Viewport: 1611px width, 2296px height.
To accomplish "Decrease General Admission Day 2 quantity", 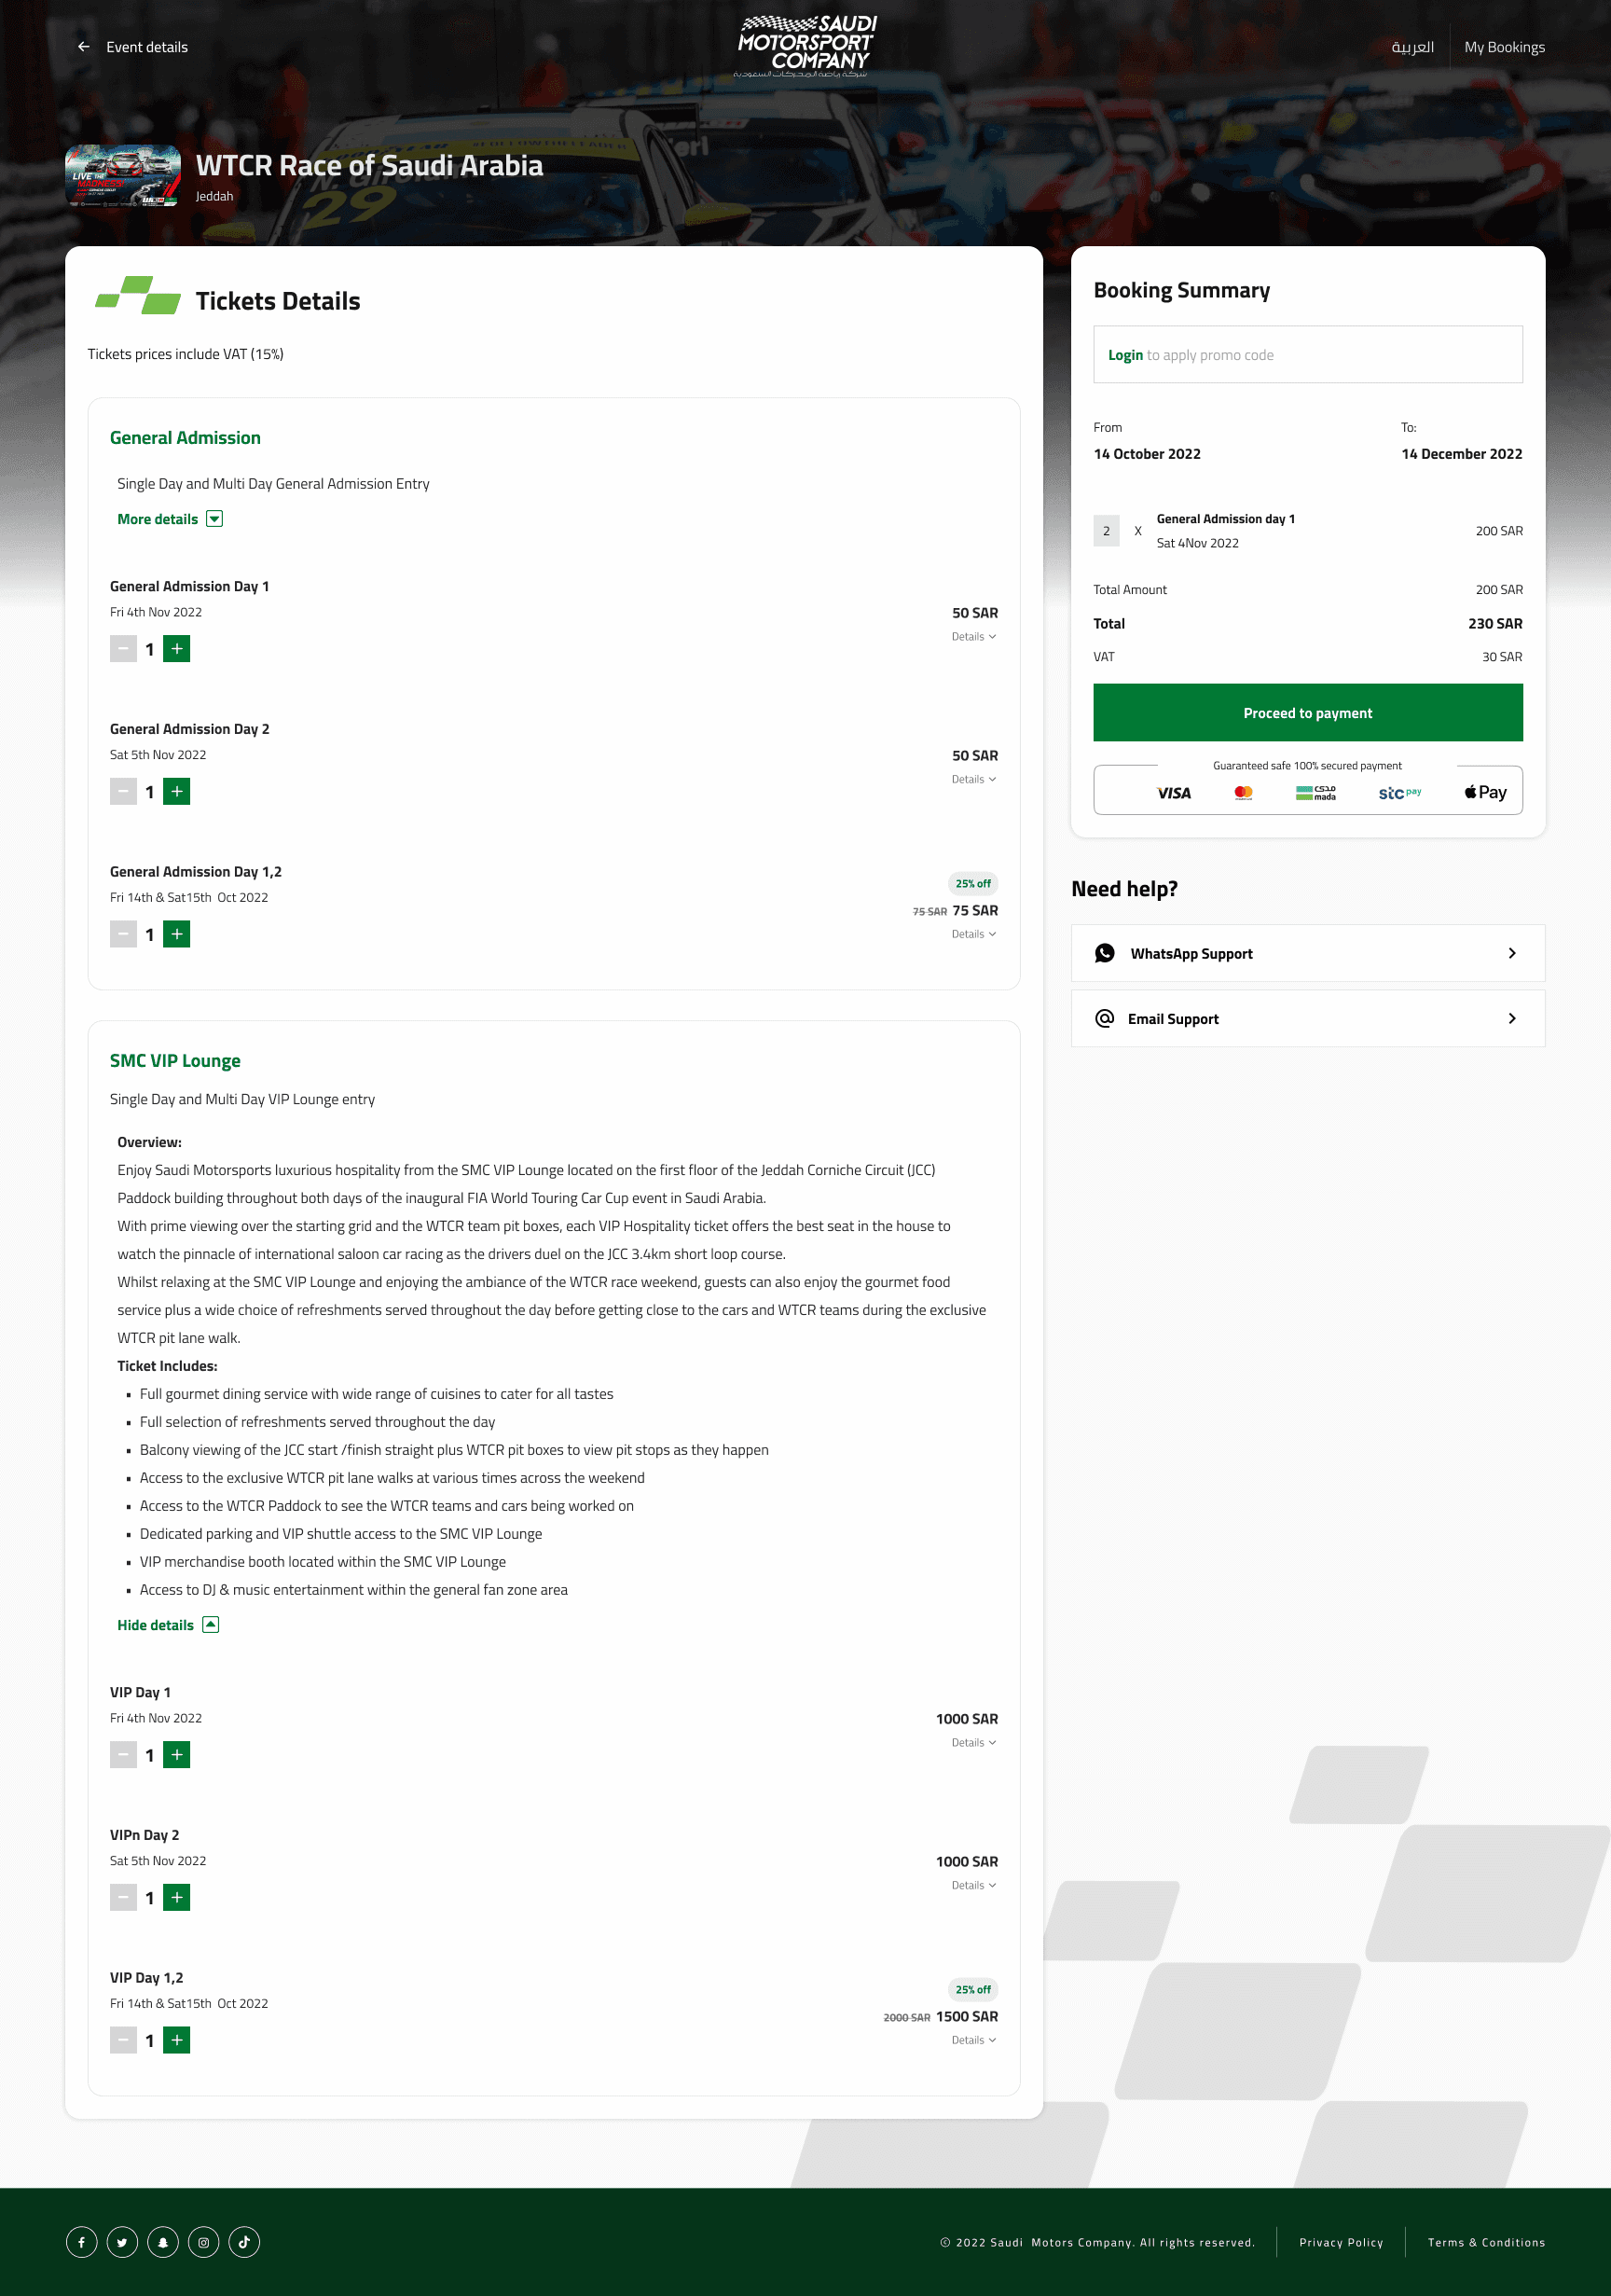I will (123, 792).
